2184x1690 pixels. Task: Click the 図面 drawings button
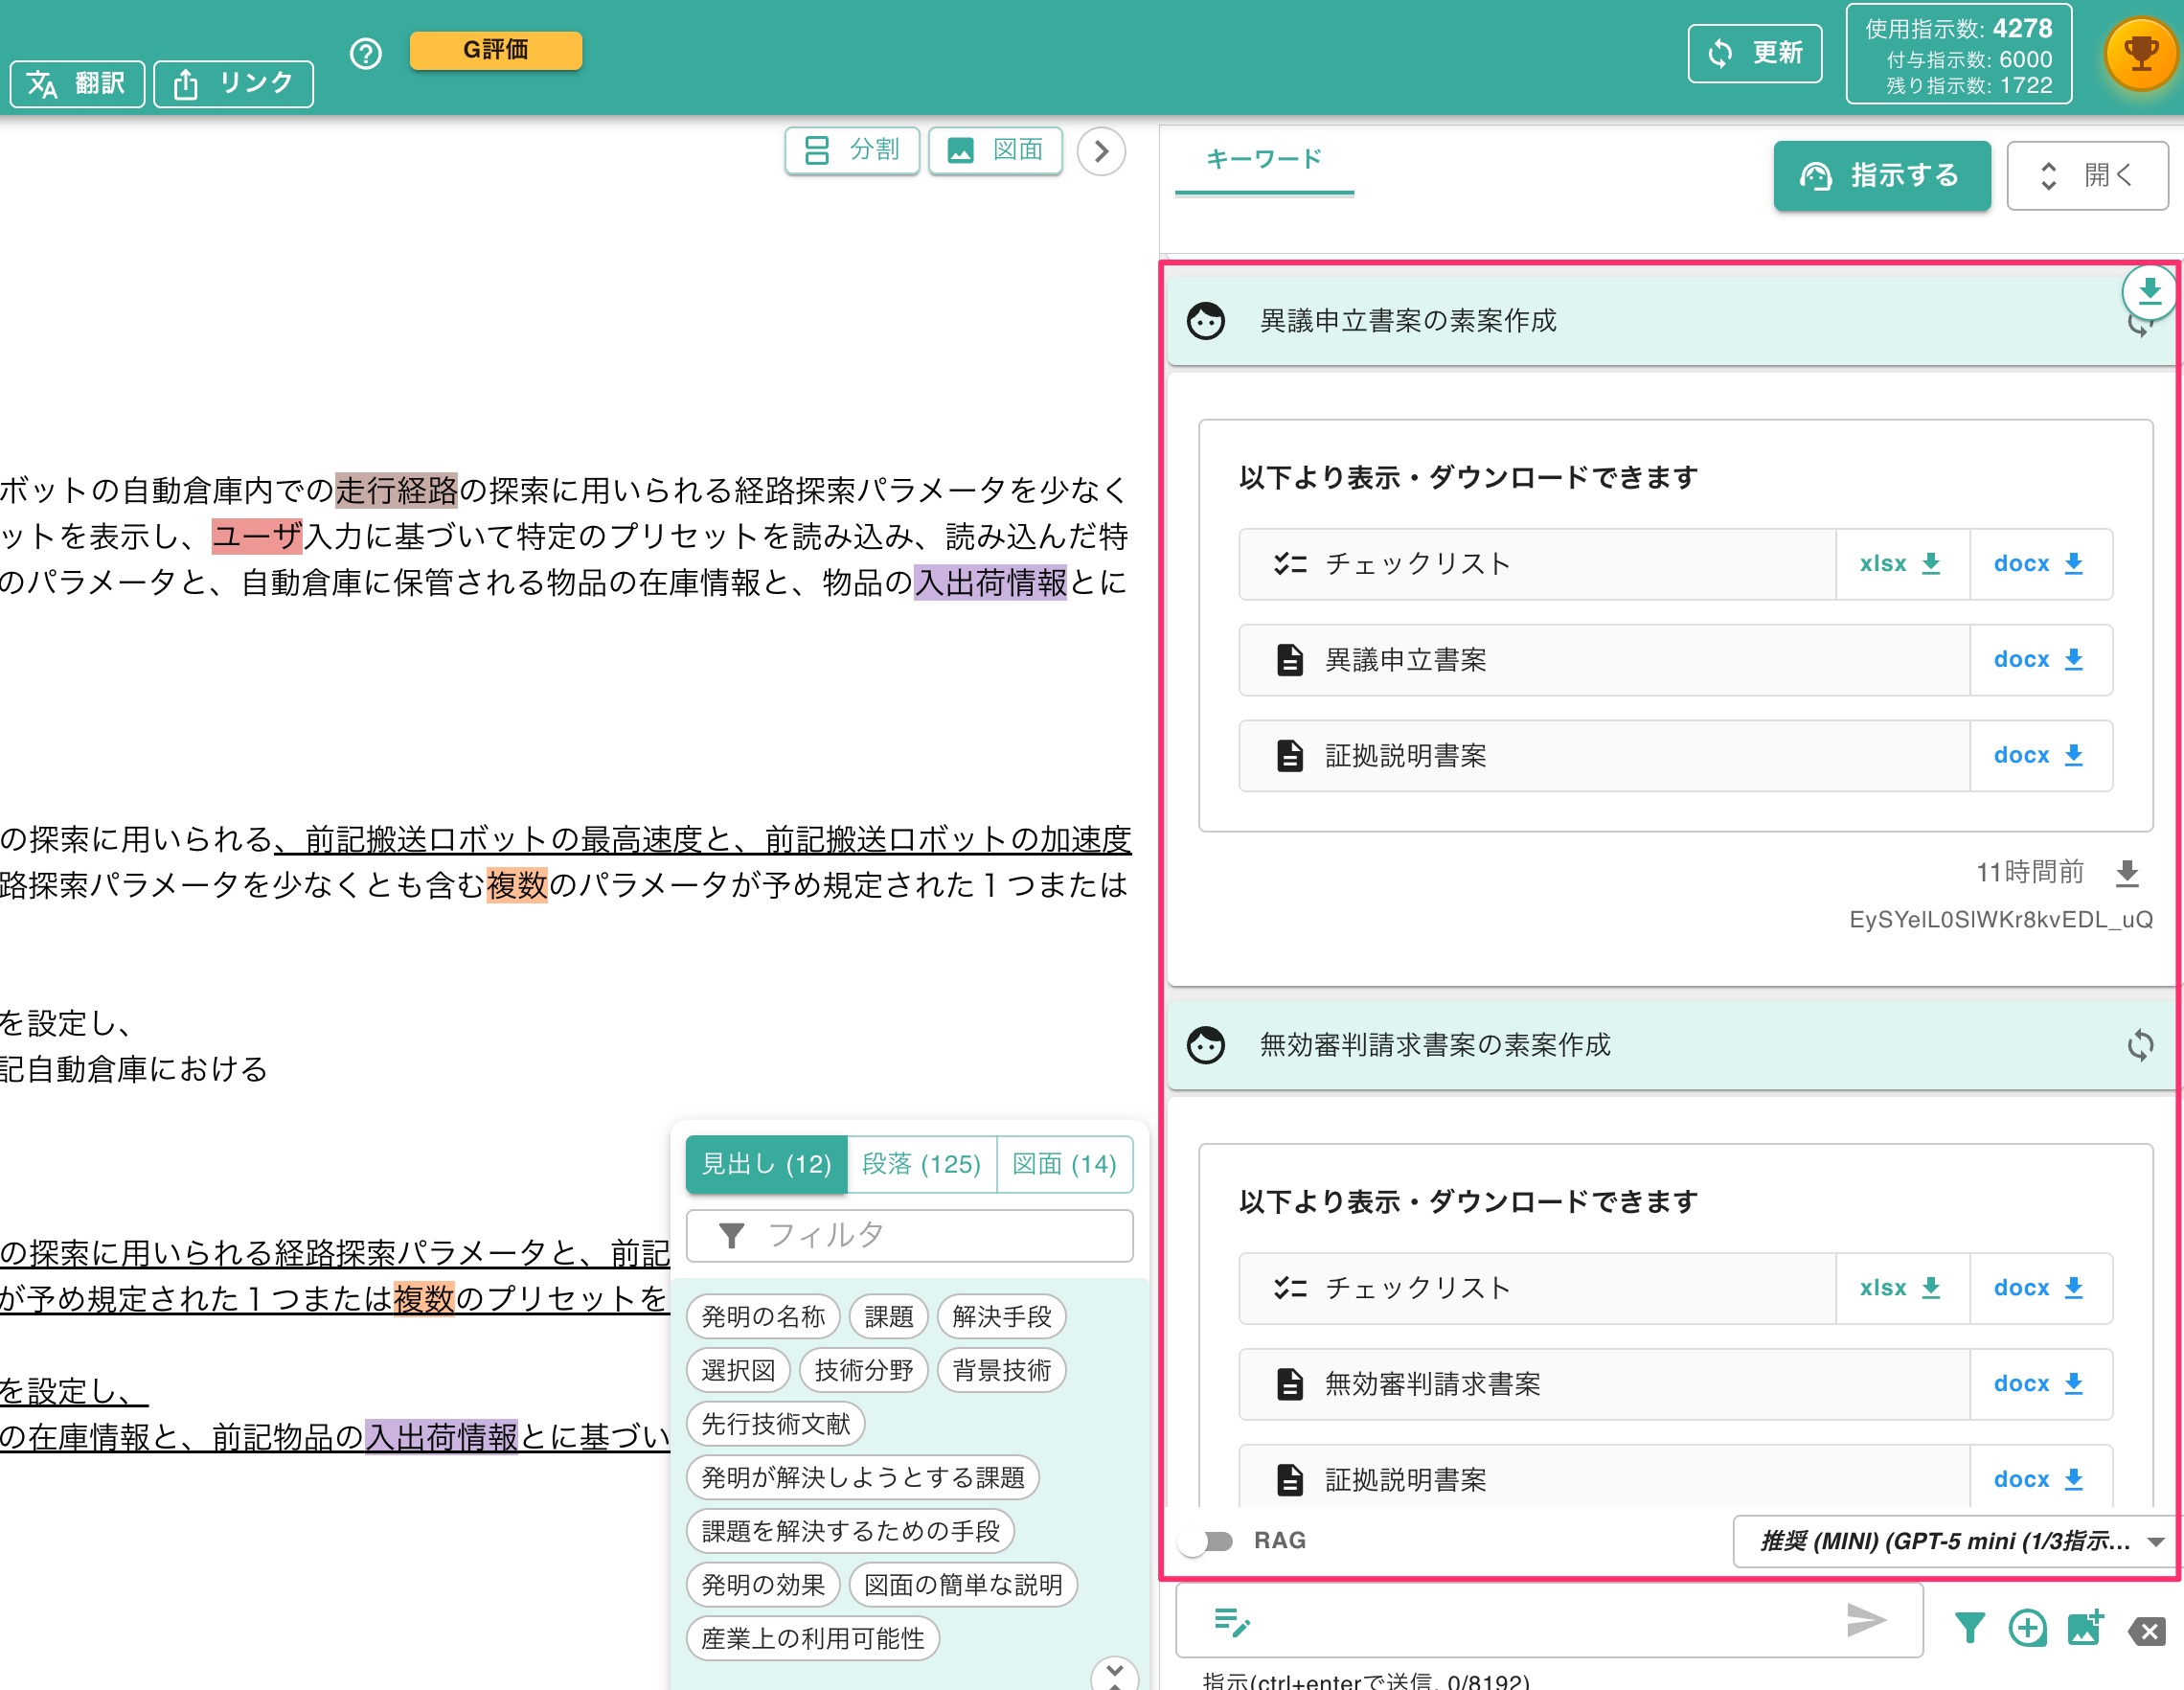point(995,150)
